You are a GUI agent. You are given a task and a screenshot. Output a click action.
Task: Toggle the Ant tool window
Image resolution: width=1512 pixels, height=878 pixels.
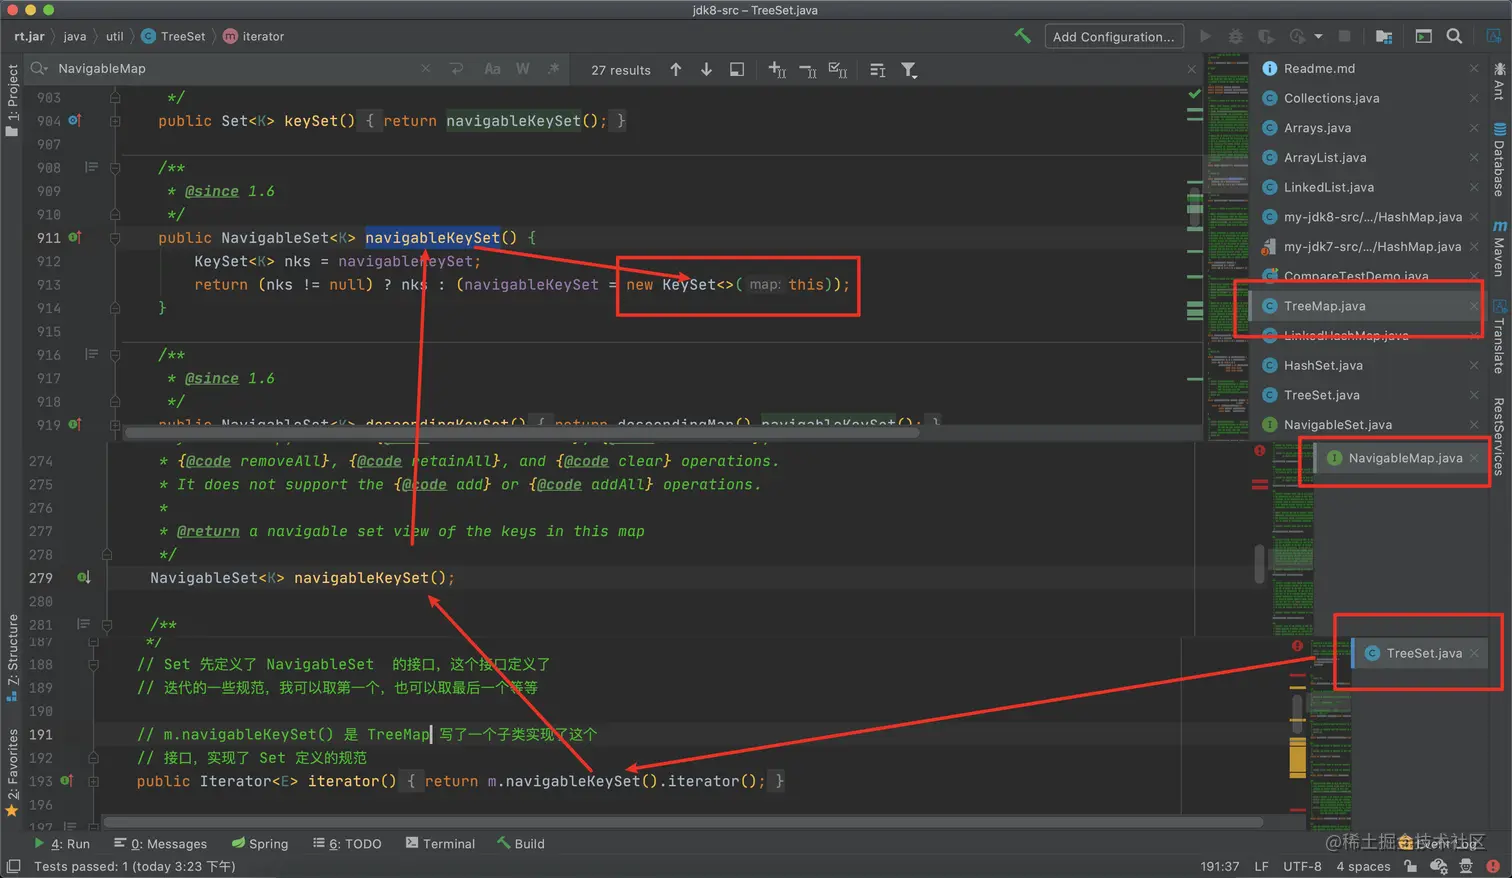coord(1499,82)
